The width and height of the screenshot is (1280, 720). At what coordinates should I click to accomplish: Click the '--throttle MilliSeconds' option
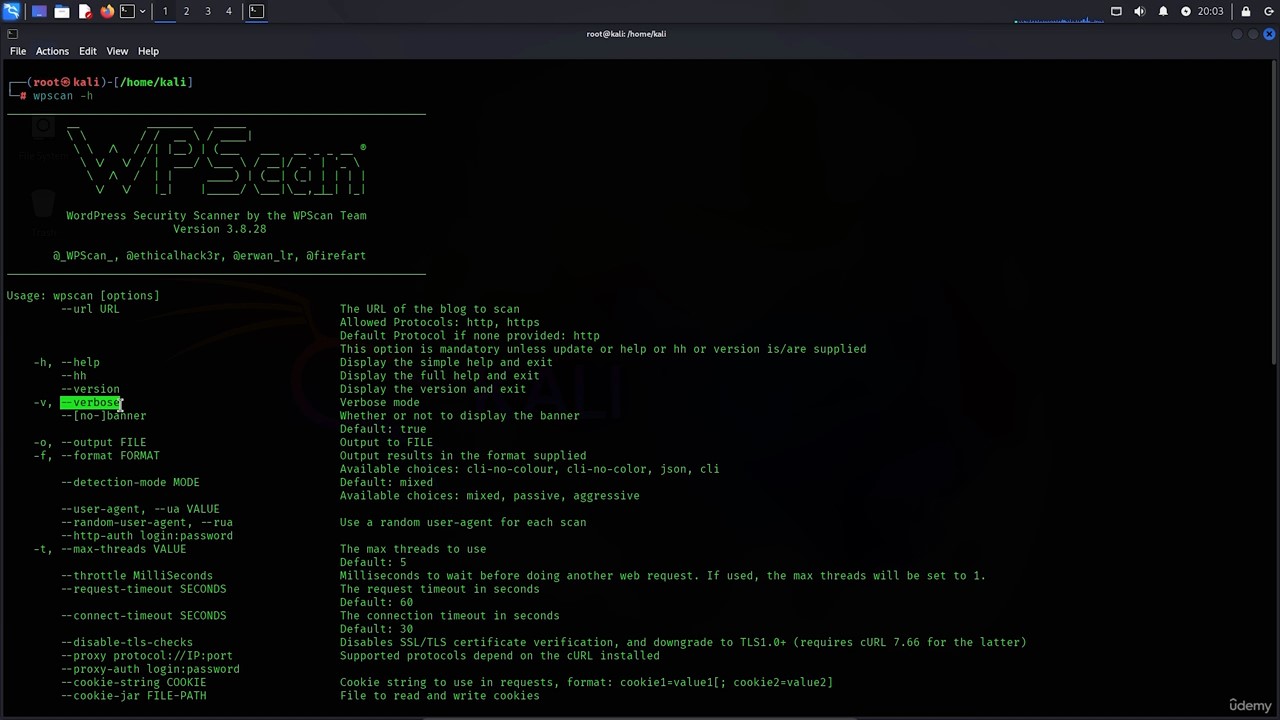(x=136, y=576)
